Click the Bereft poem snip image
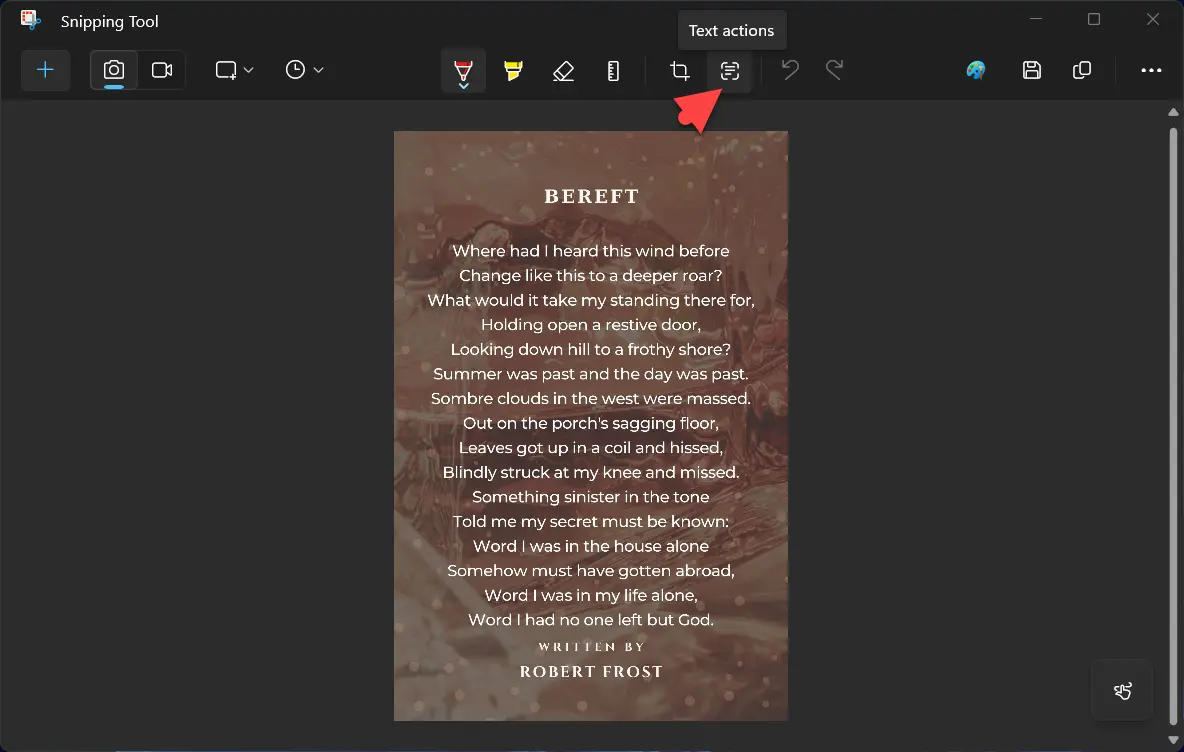 (x=590, y=426)
